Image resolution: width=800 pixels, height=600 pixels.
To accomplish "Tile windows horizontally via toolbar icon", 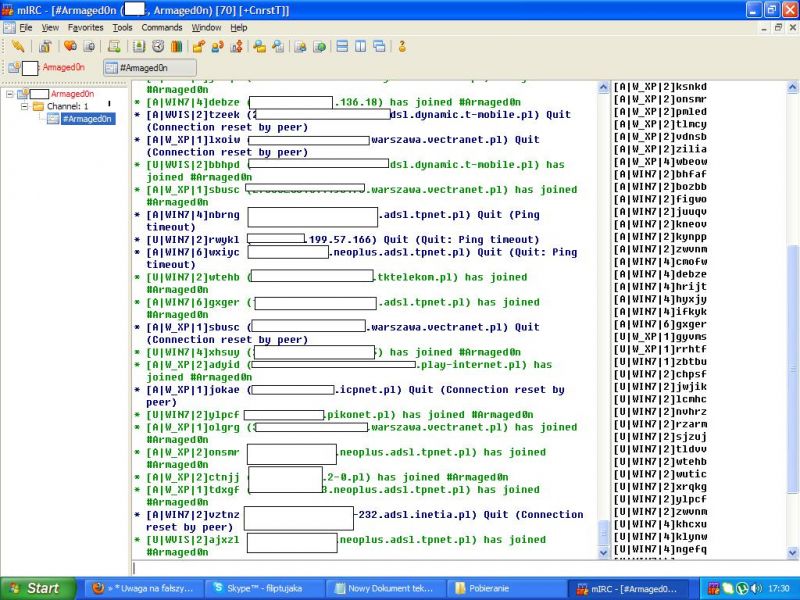I will (342, 47).
